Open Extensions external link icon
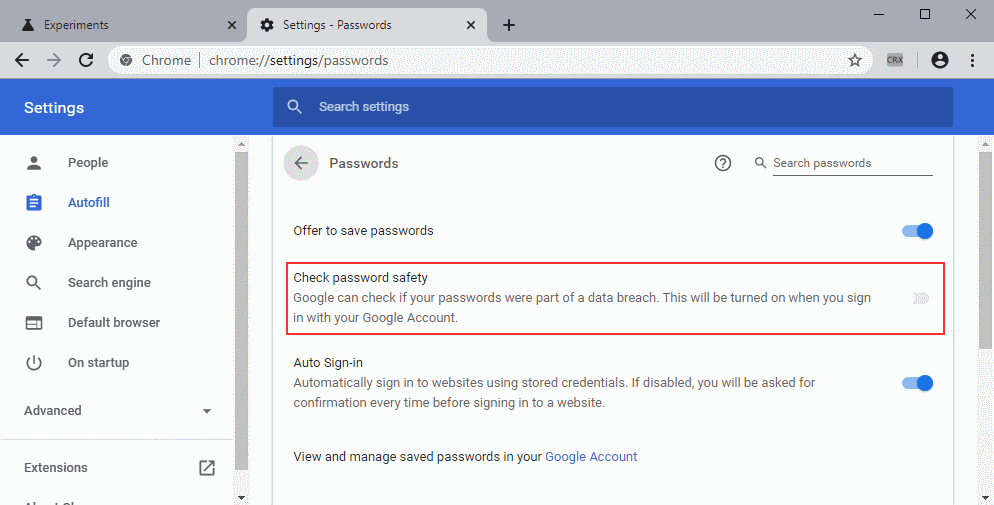Image resolution: width=994 pixels, height=505 pixels. [x=207, y=467]
